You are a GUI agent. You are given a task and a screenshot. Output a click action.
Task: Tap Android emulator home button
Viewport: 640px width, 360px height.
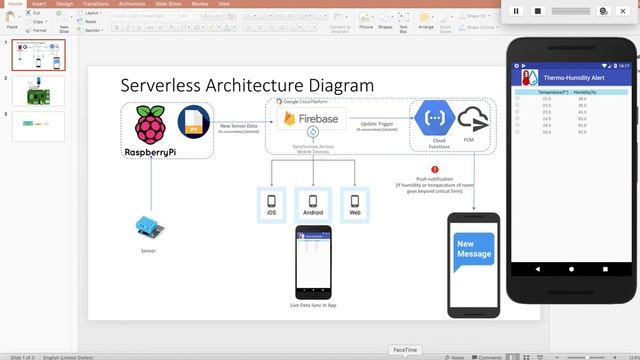point(571,269)
